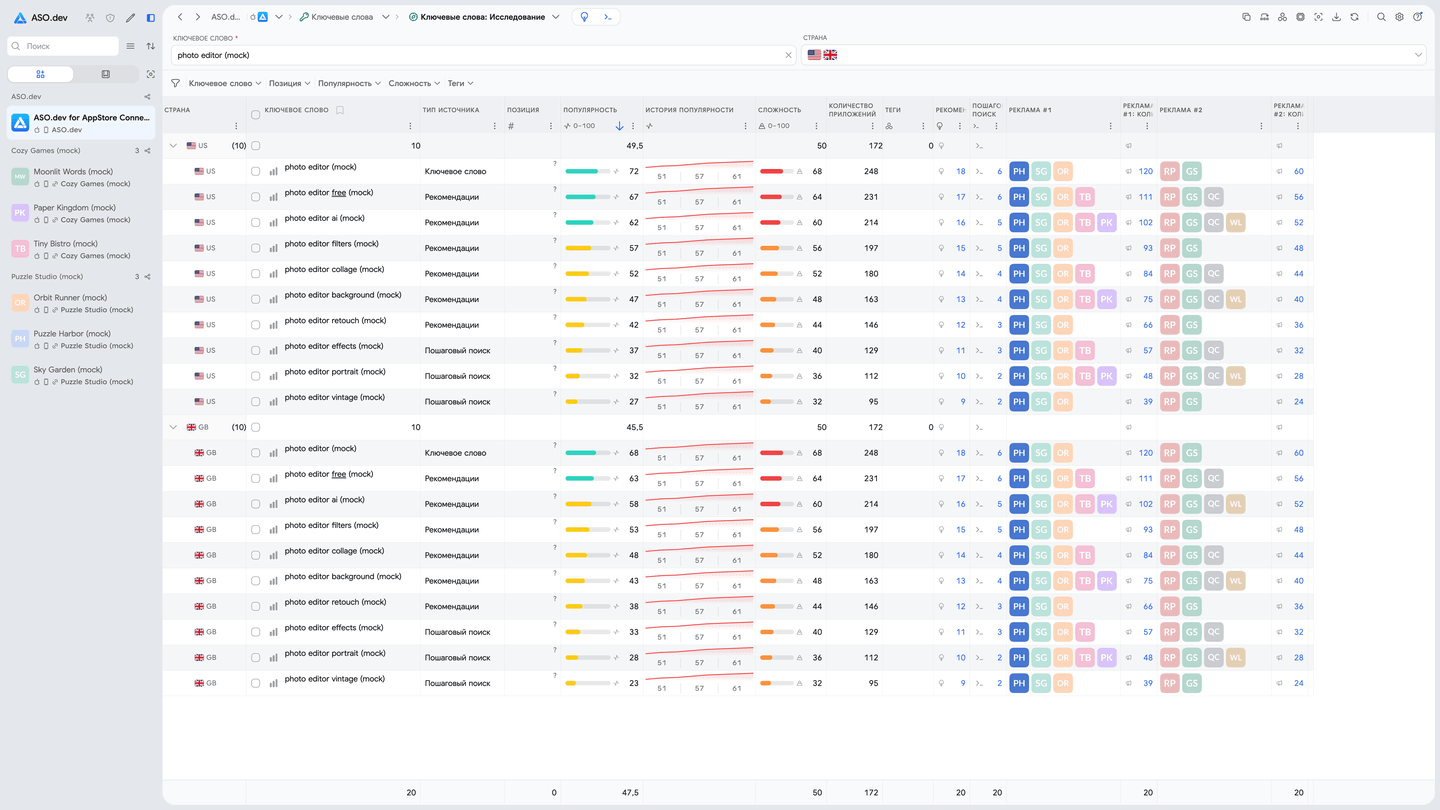This screenshot has height=810, width=1440.
Task: Open the settings gear icon
Action: 1399,17
